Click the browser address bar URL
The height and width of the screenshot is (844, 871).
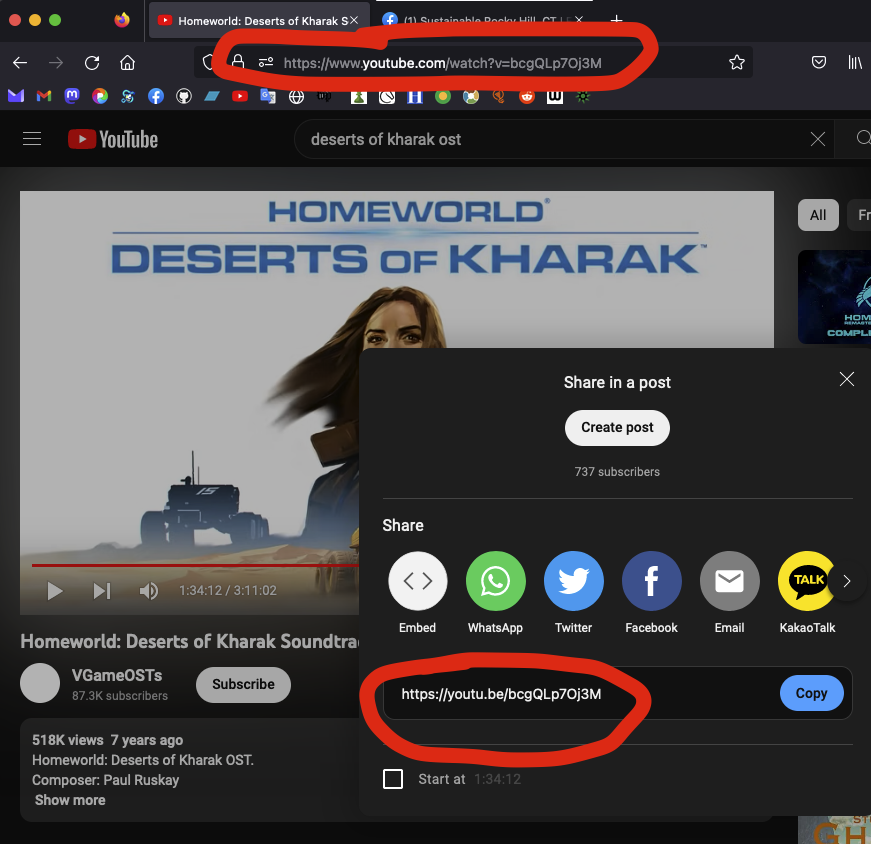442,63
